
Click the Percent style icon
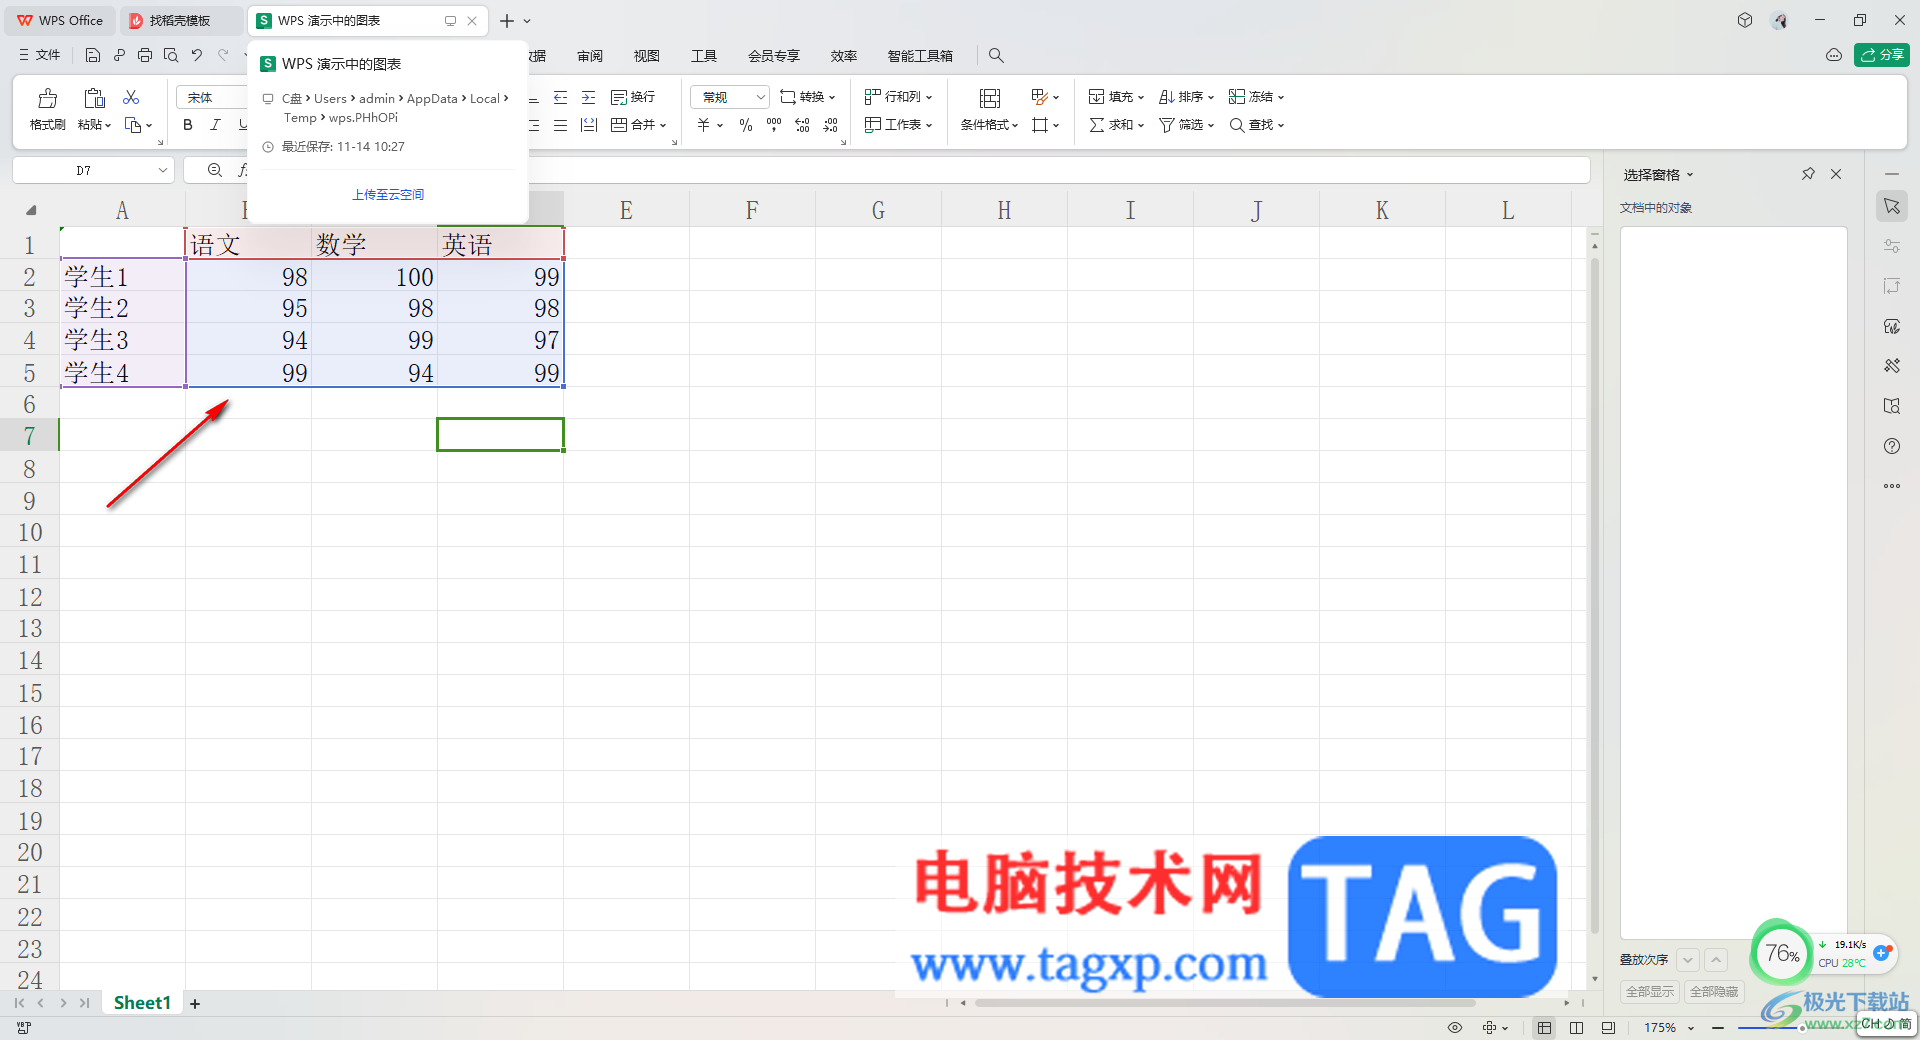[x=746, y=125]
